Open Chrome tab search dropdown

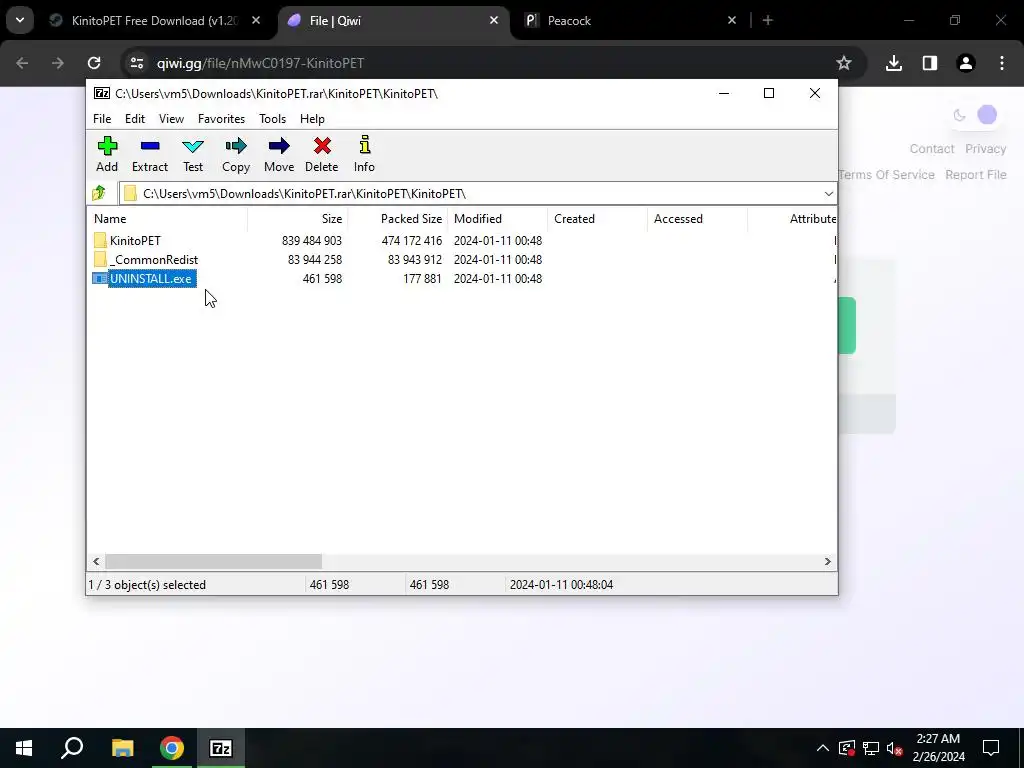point(20,20)
